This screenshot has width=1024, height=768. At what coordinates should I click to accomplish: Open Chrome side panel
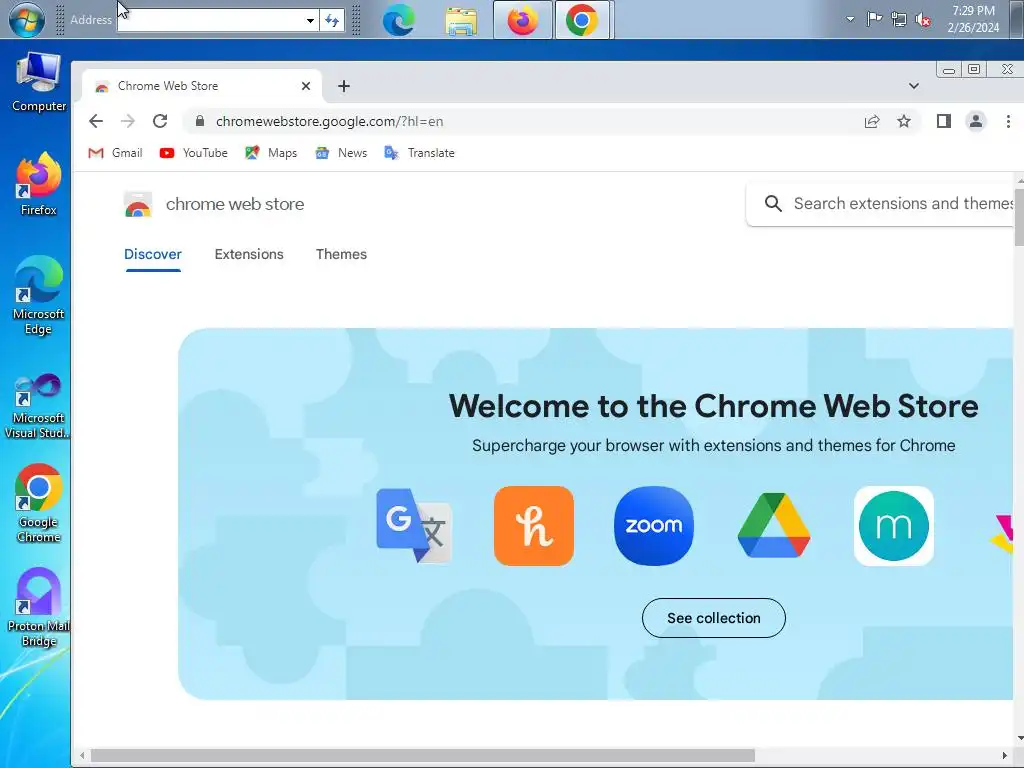(944, 121)
